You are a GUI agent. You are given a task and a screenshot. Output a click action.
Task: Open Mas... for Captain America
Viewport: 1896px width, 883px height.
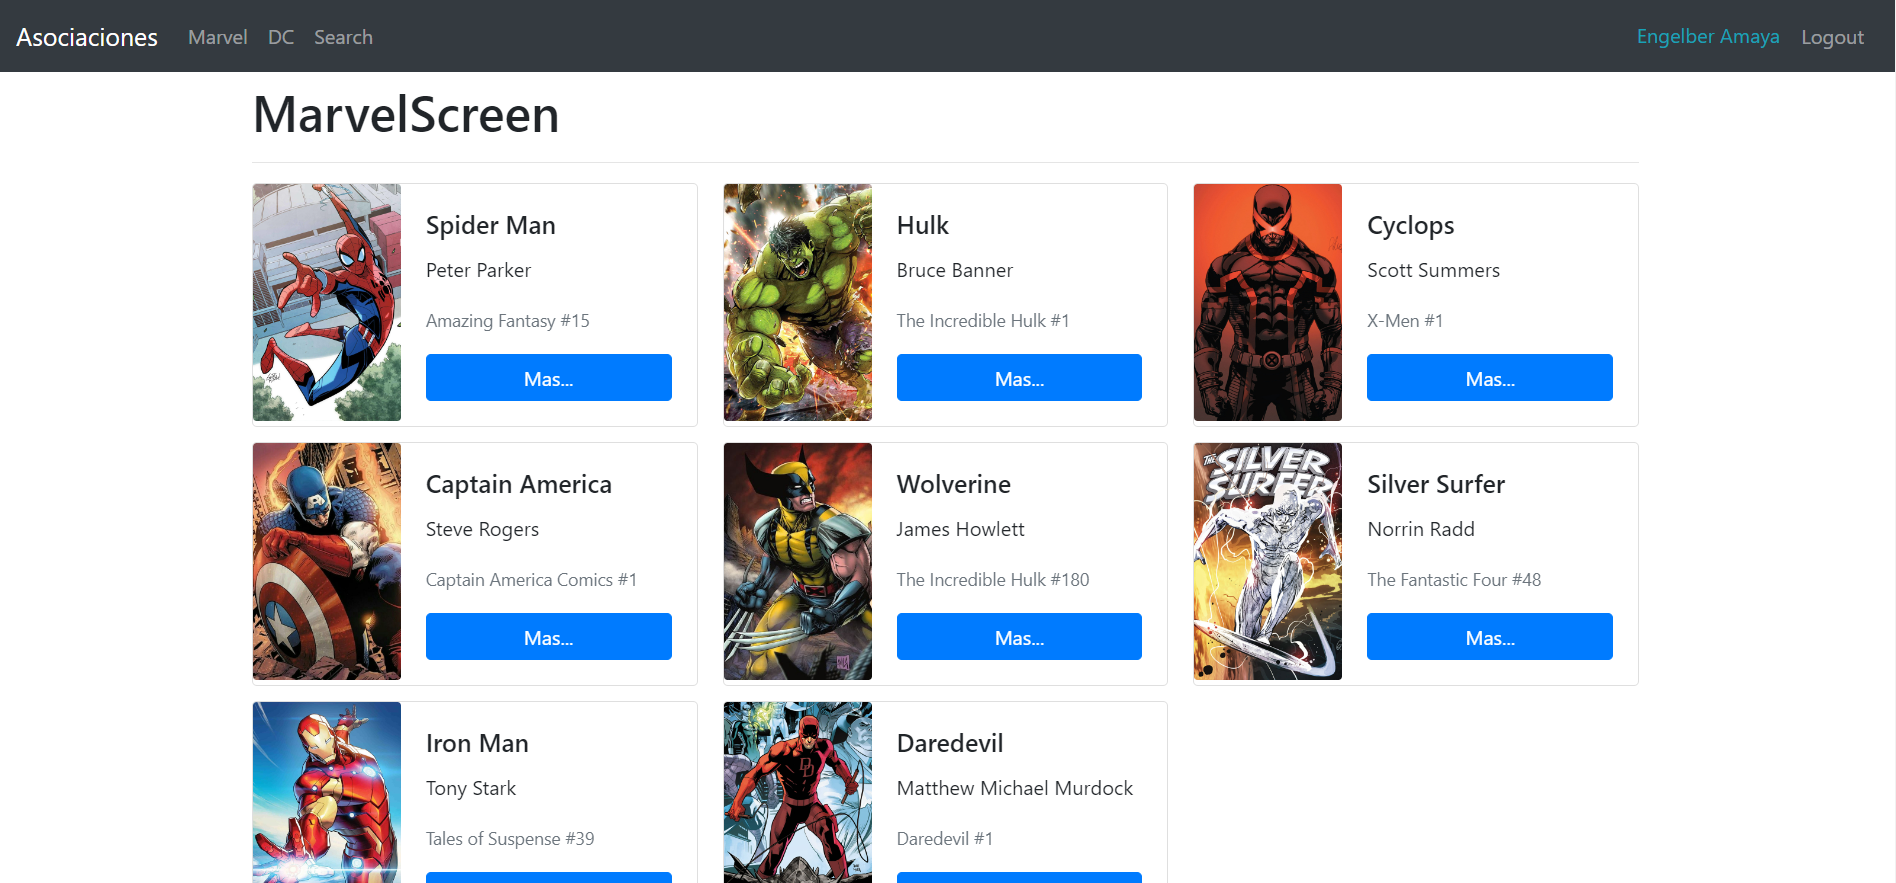point(549,637)
